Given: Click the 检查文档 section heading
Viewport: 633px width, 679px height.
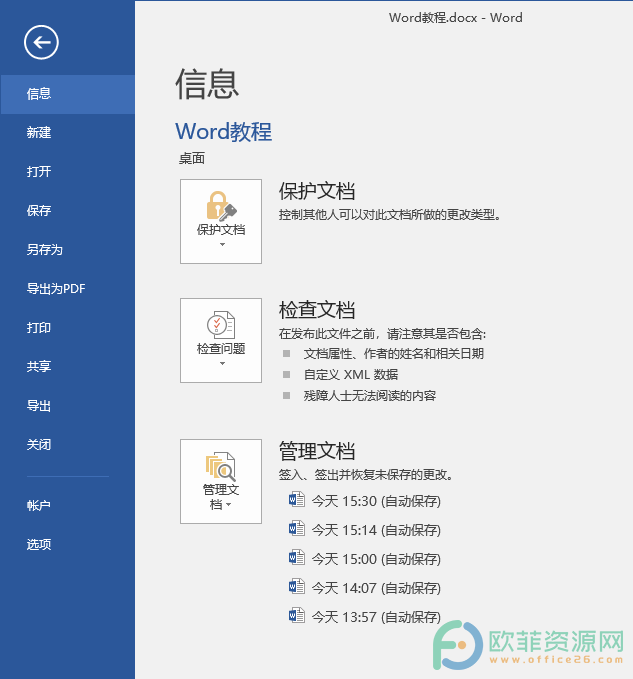Looking at the screenshot, I should click(x=317, y=310).
